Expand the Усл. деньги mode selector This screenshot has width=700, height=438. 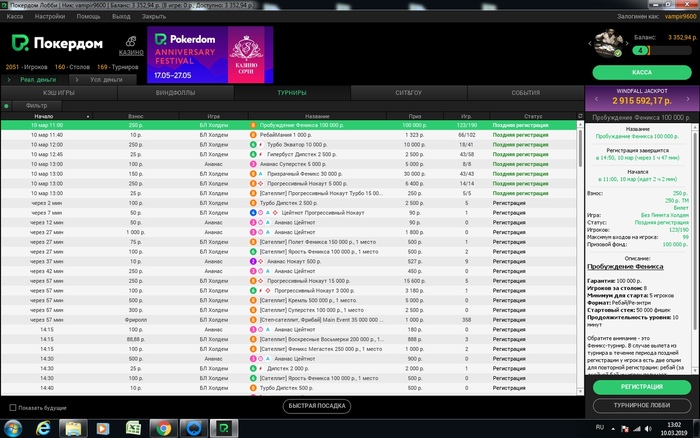coord(103,79)
